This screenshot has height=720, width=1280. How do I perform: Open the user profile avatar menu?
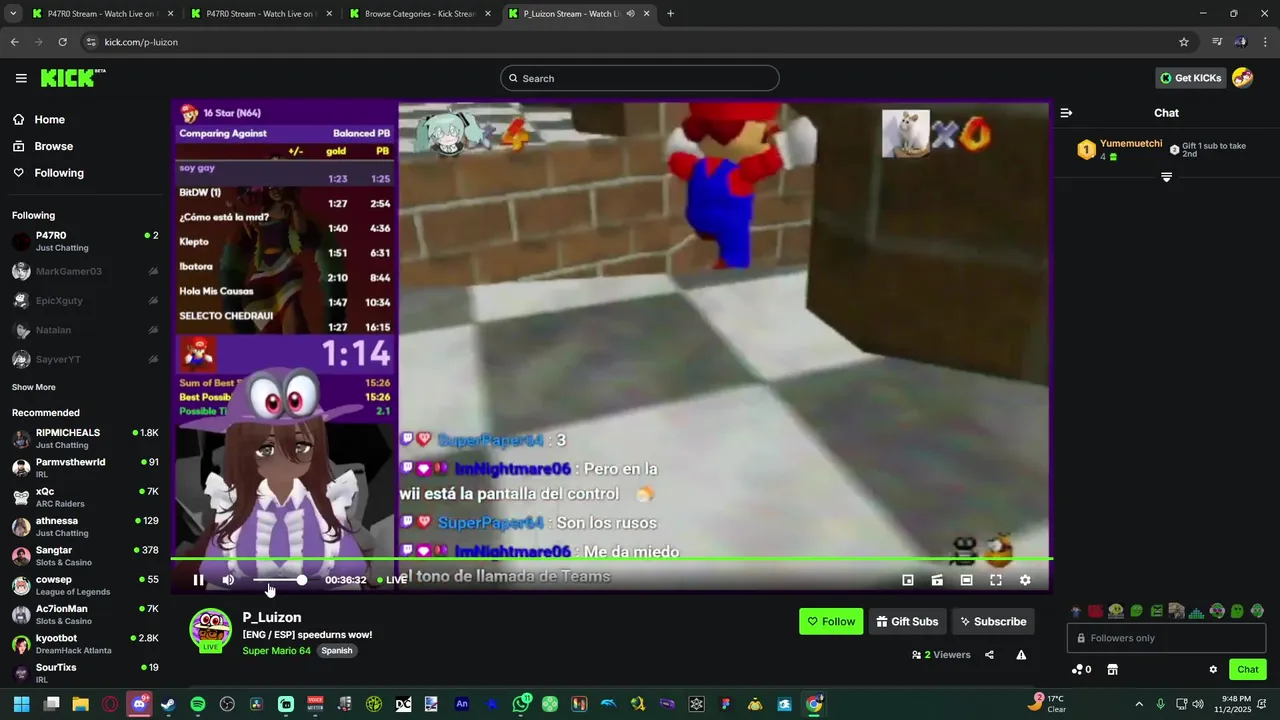click(1243, 78)
